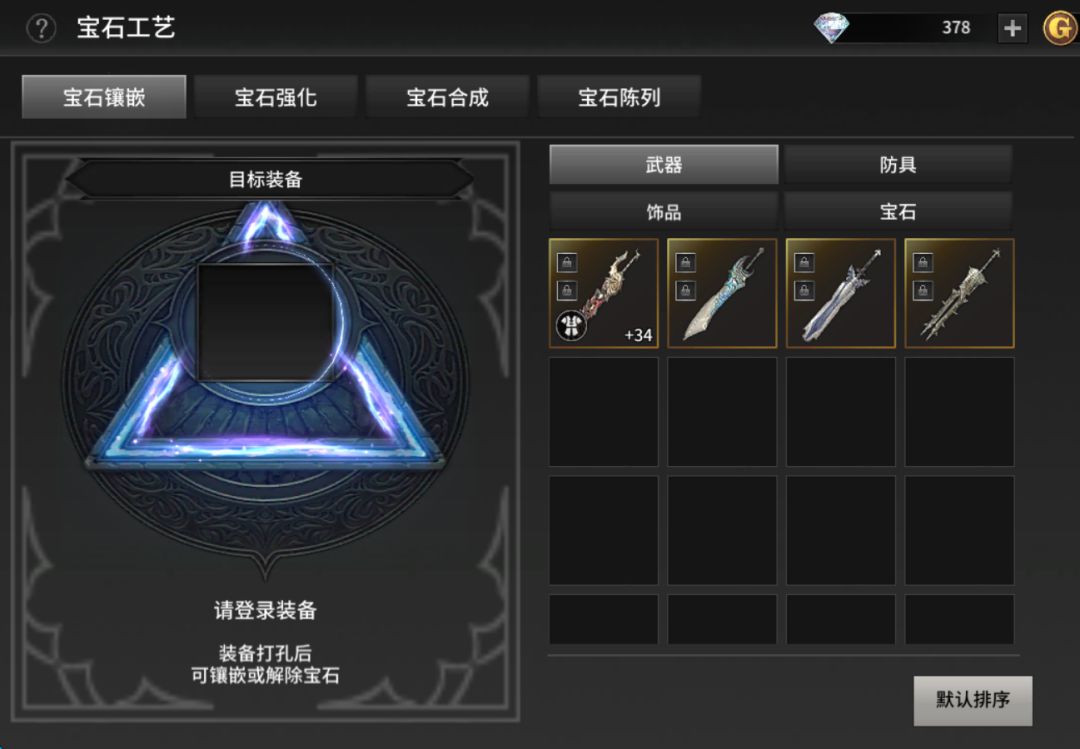This screenshot has width=1080, height=749.
Task: Select the red weapon with +34
Action: coord(603,294)
